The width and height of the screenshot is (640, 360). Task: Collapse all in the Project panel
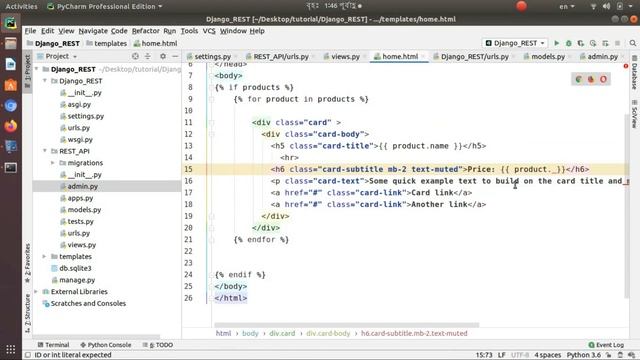click(148, 56)
